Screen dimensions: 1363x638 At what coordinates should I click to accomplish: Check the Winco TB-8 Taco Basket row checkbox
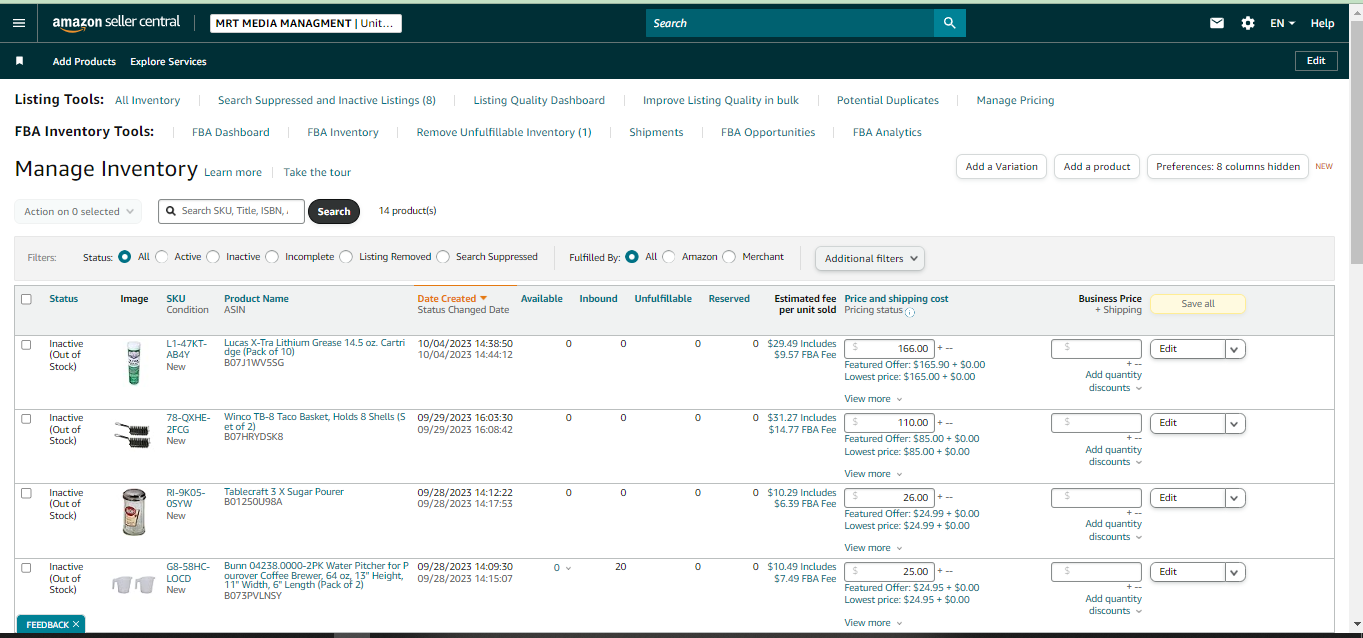tap(26, 419)
